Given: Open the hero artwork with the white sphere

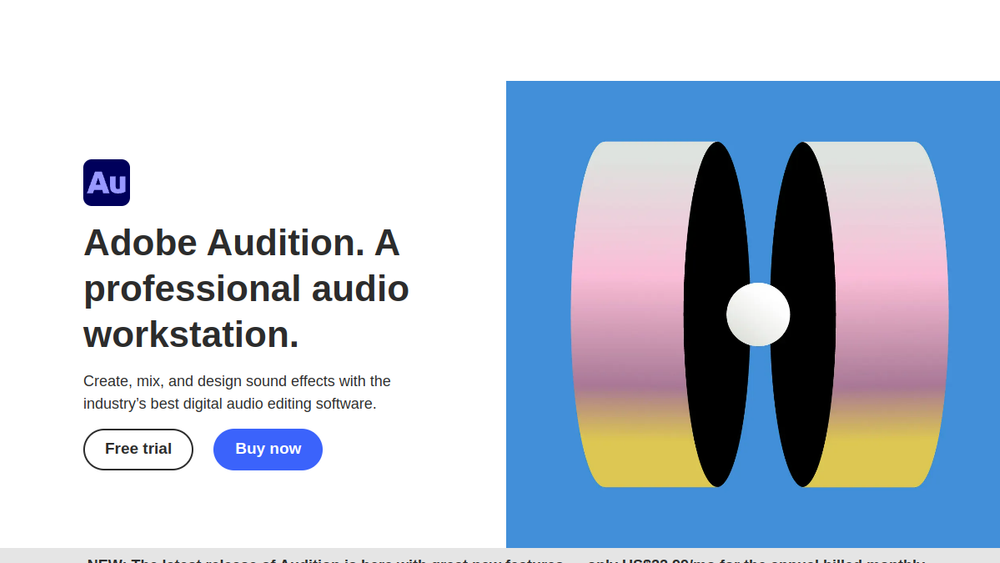Looking at the screenshot, I should click(753, 314).
